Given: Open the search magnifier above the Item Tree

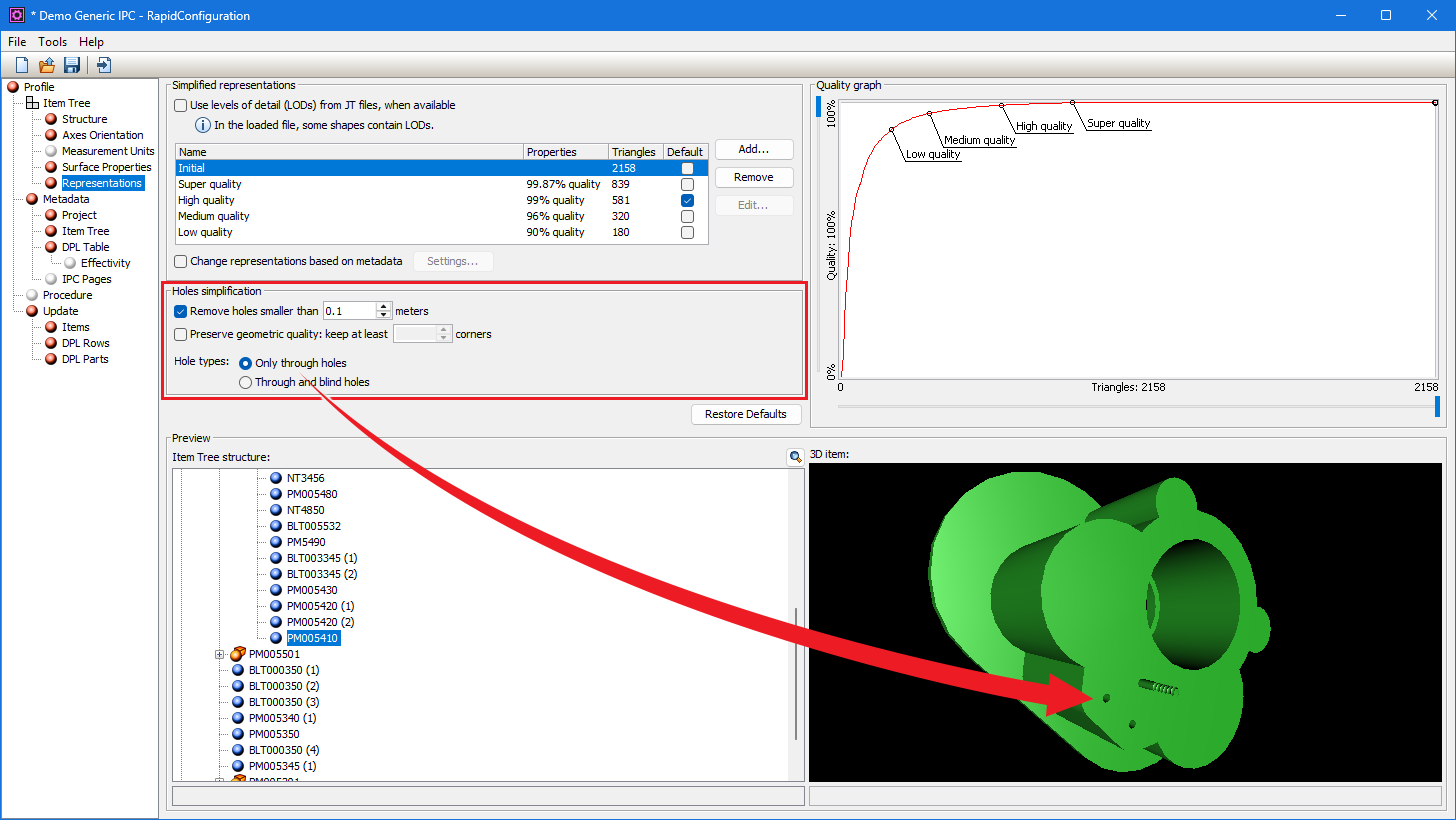Looking at the screenshot, I should [x=795, y=456].
